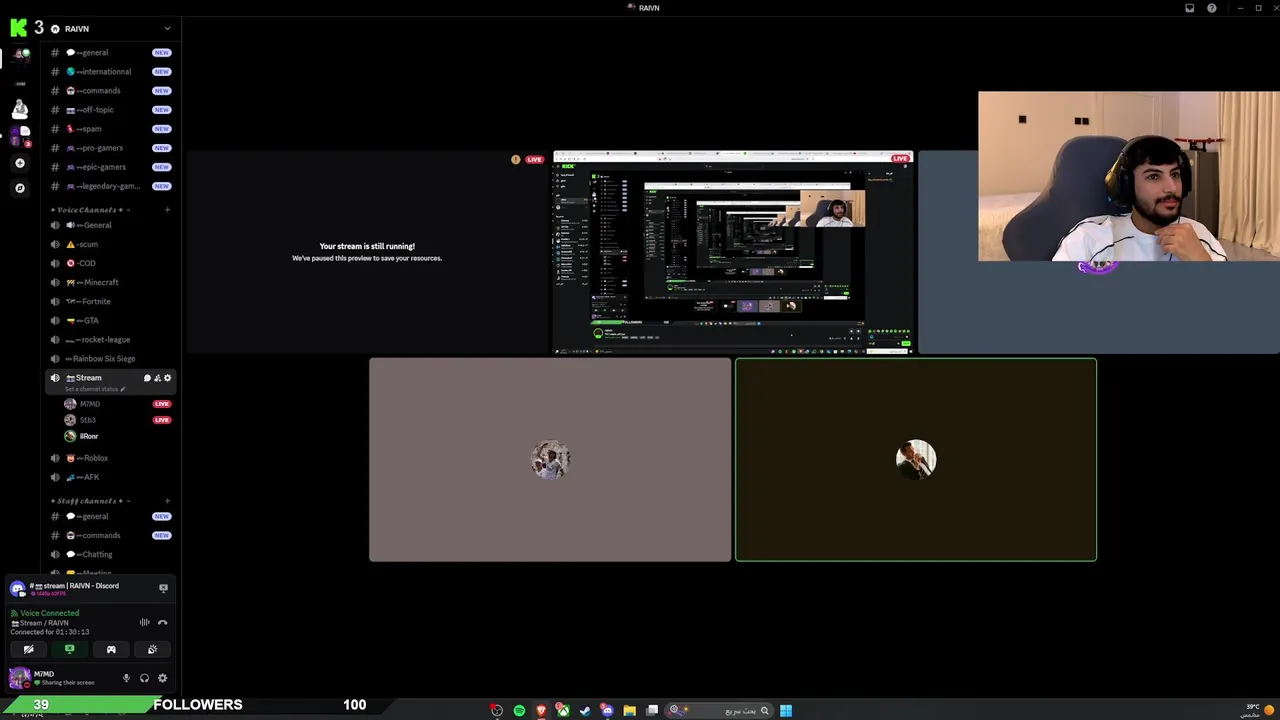Open pro-gamers text channel

[111, 148]
